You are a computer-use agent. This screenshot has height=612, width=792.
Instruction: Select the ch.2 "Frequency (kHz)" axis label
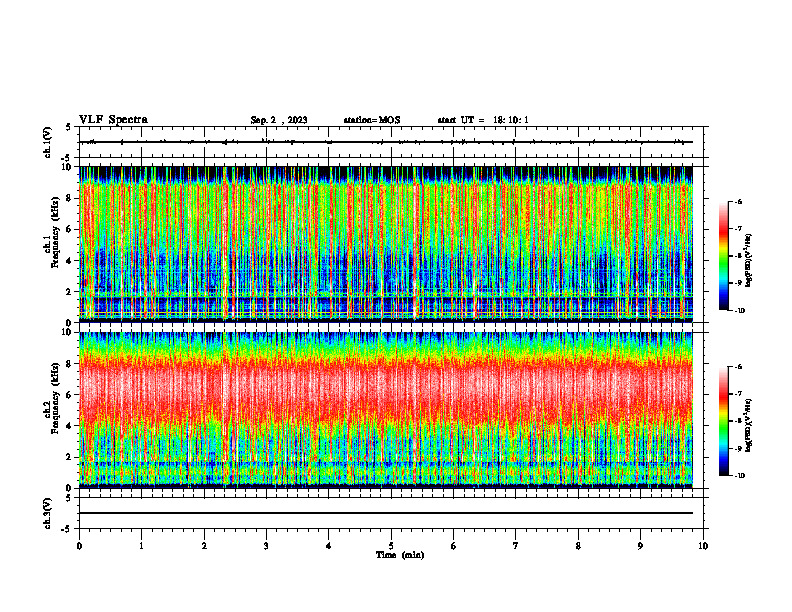pos(56,398)
